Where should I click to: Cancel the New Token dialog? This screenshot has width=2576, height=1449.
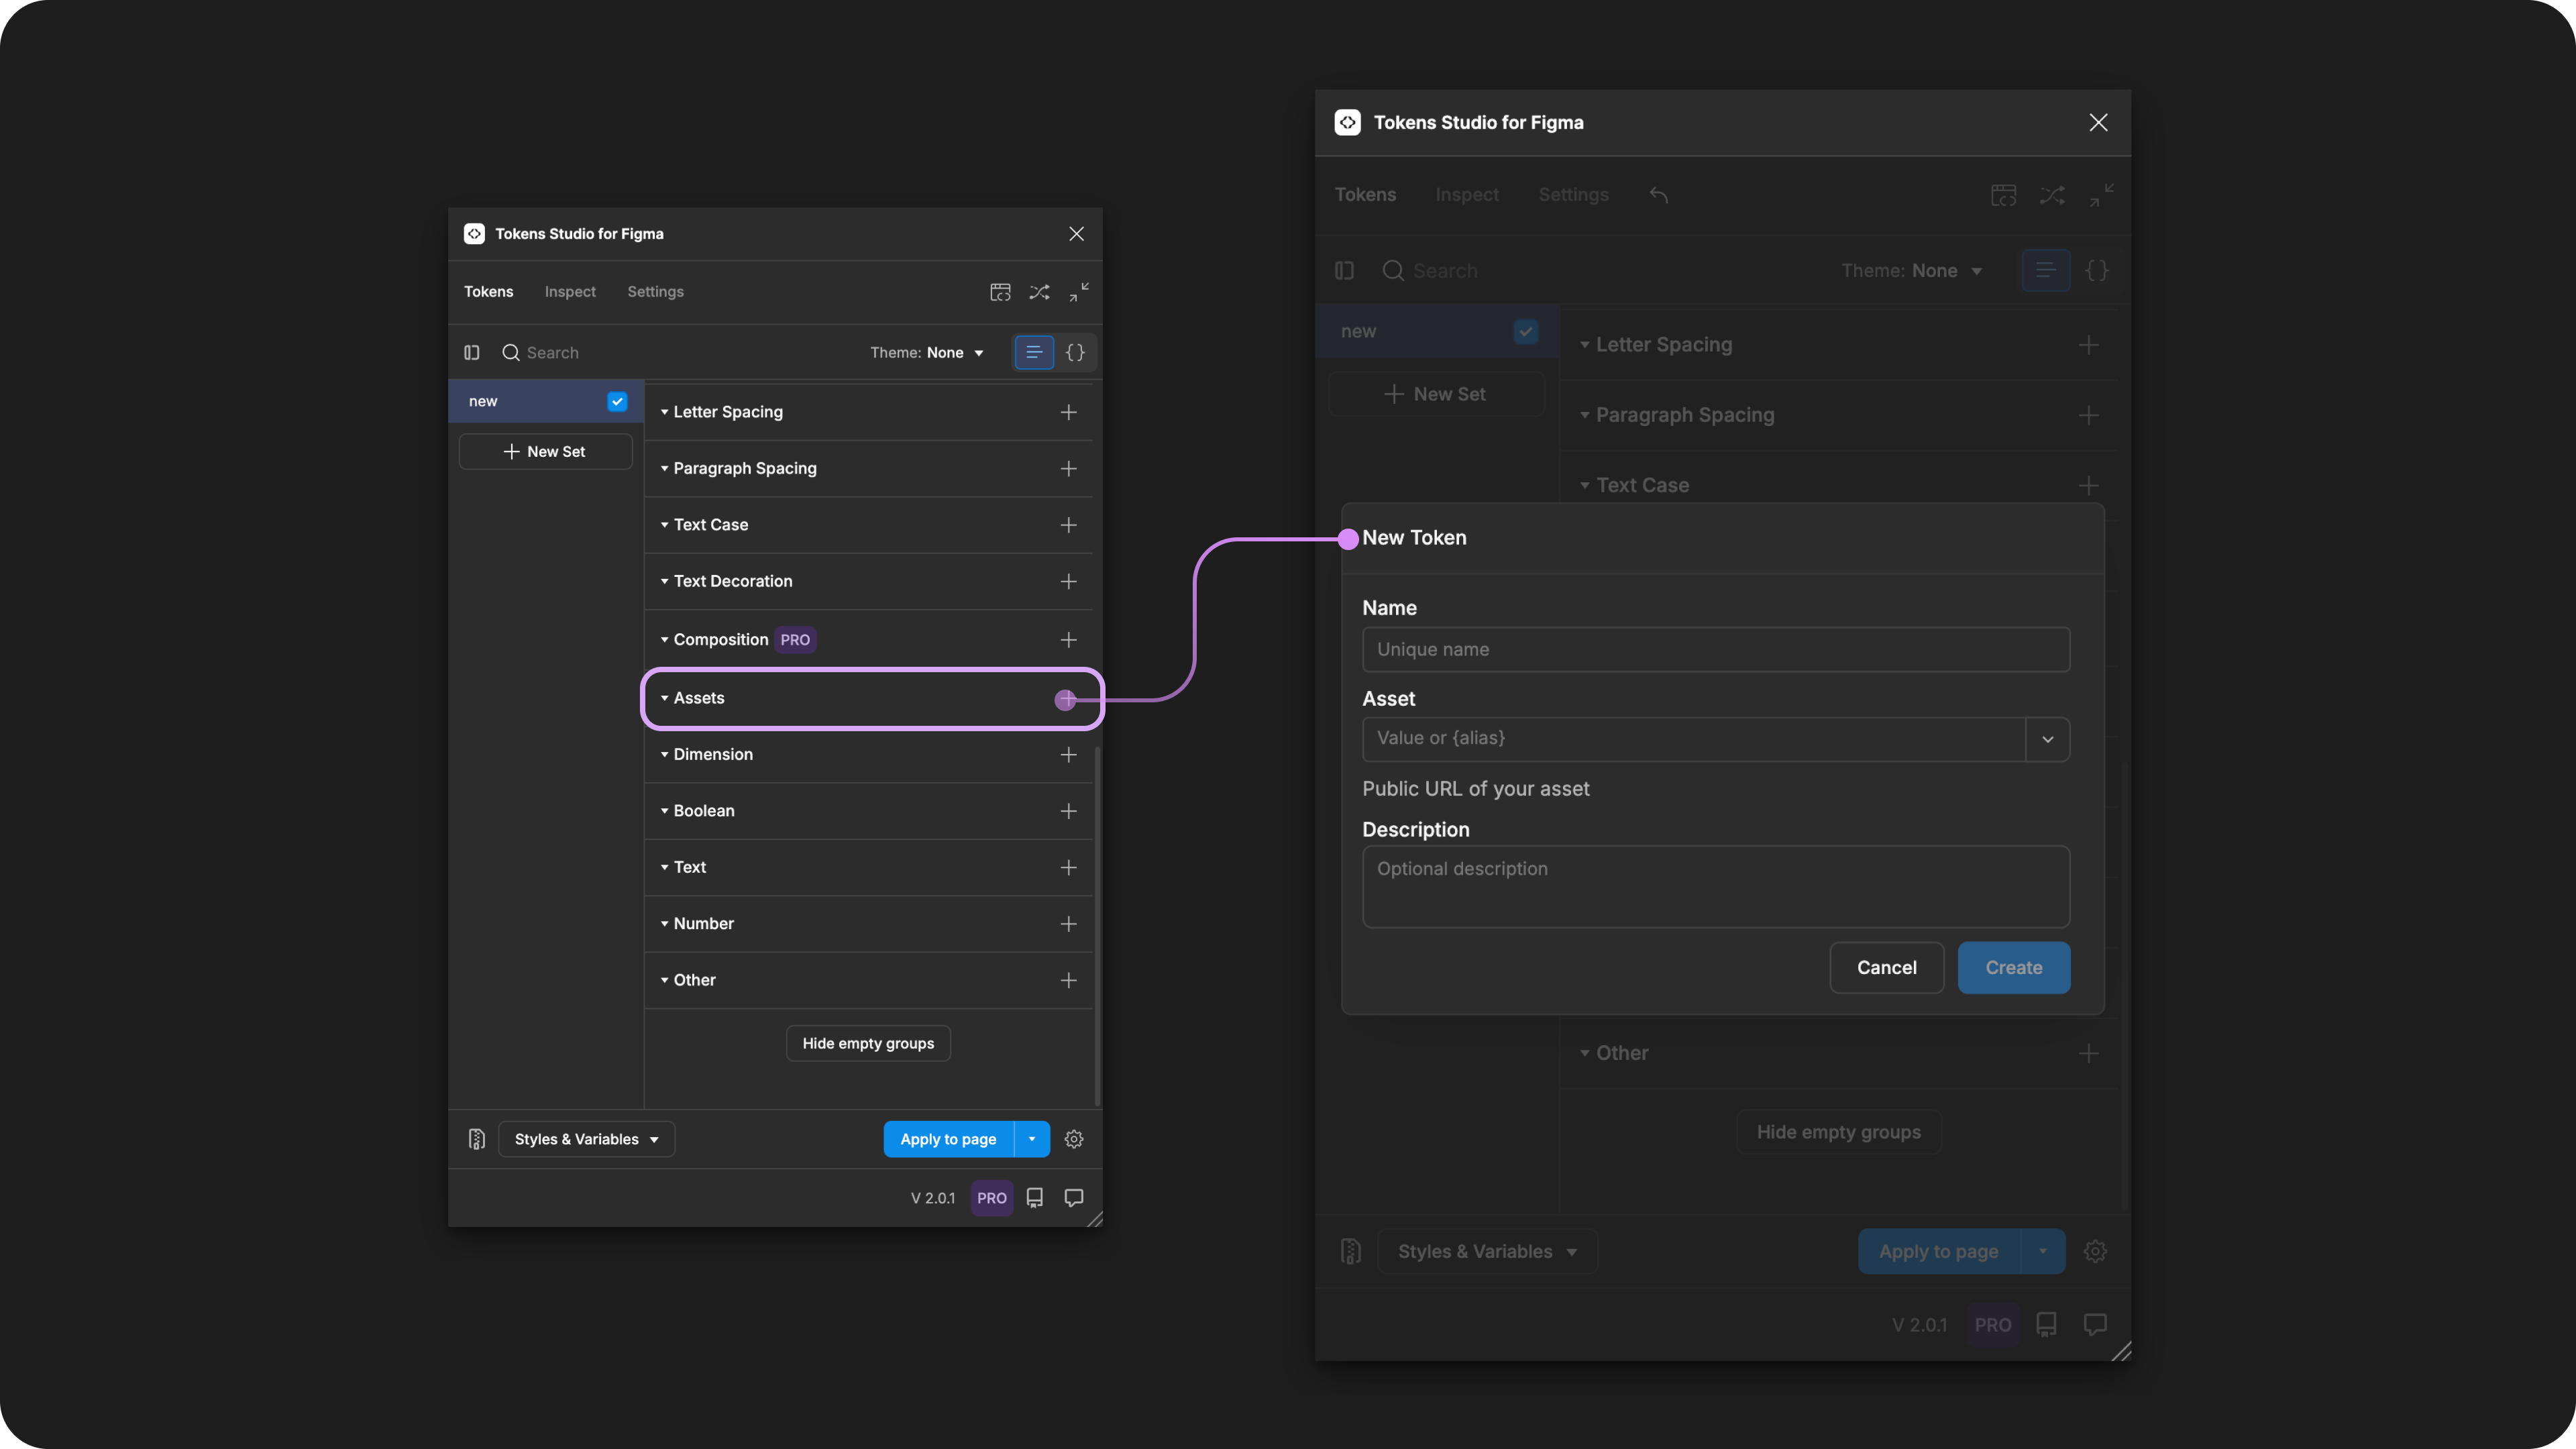tap(1886, 967)
